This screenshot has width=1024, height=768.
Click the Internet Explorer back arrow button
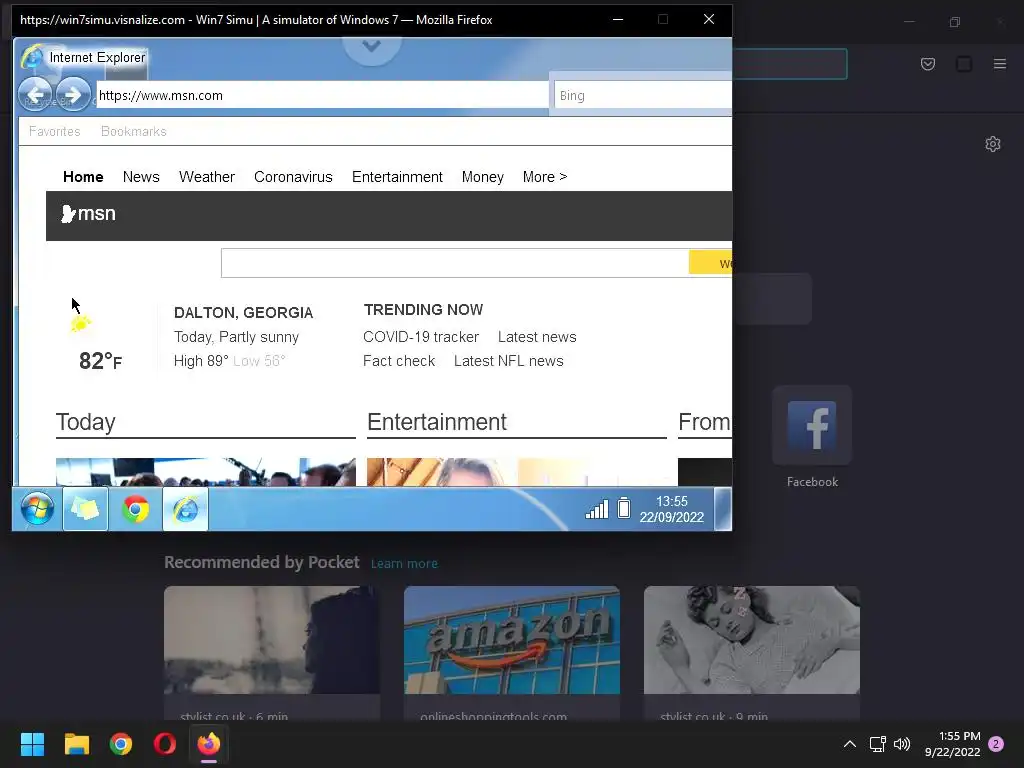35,95
